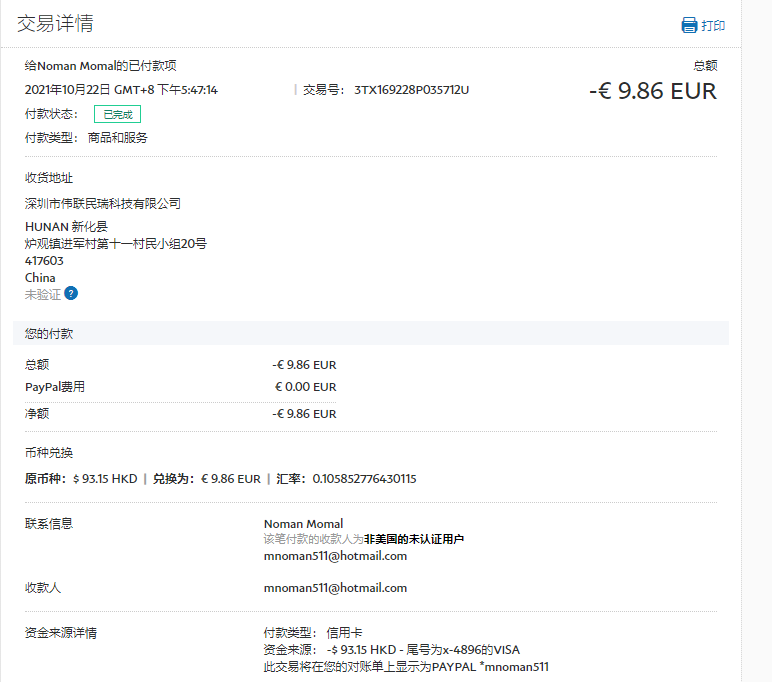This screenshot has height=682, width=772.
Task: Click the 资金来源详情 section label
Action: [x=61, y=632]
